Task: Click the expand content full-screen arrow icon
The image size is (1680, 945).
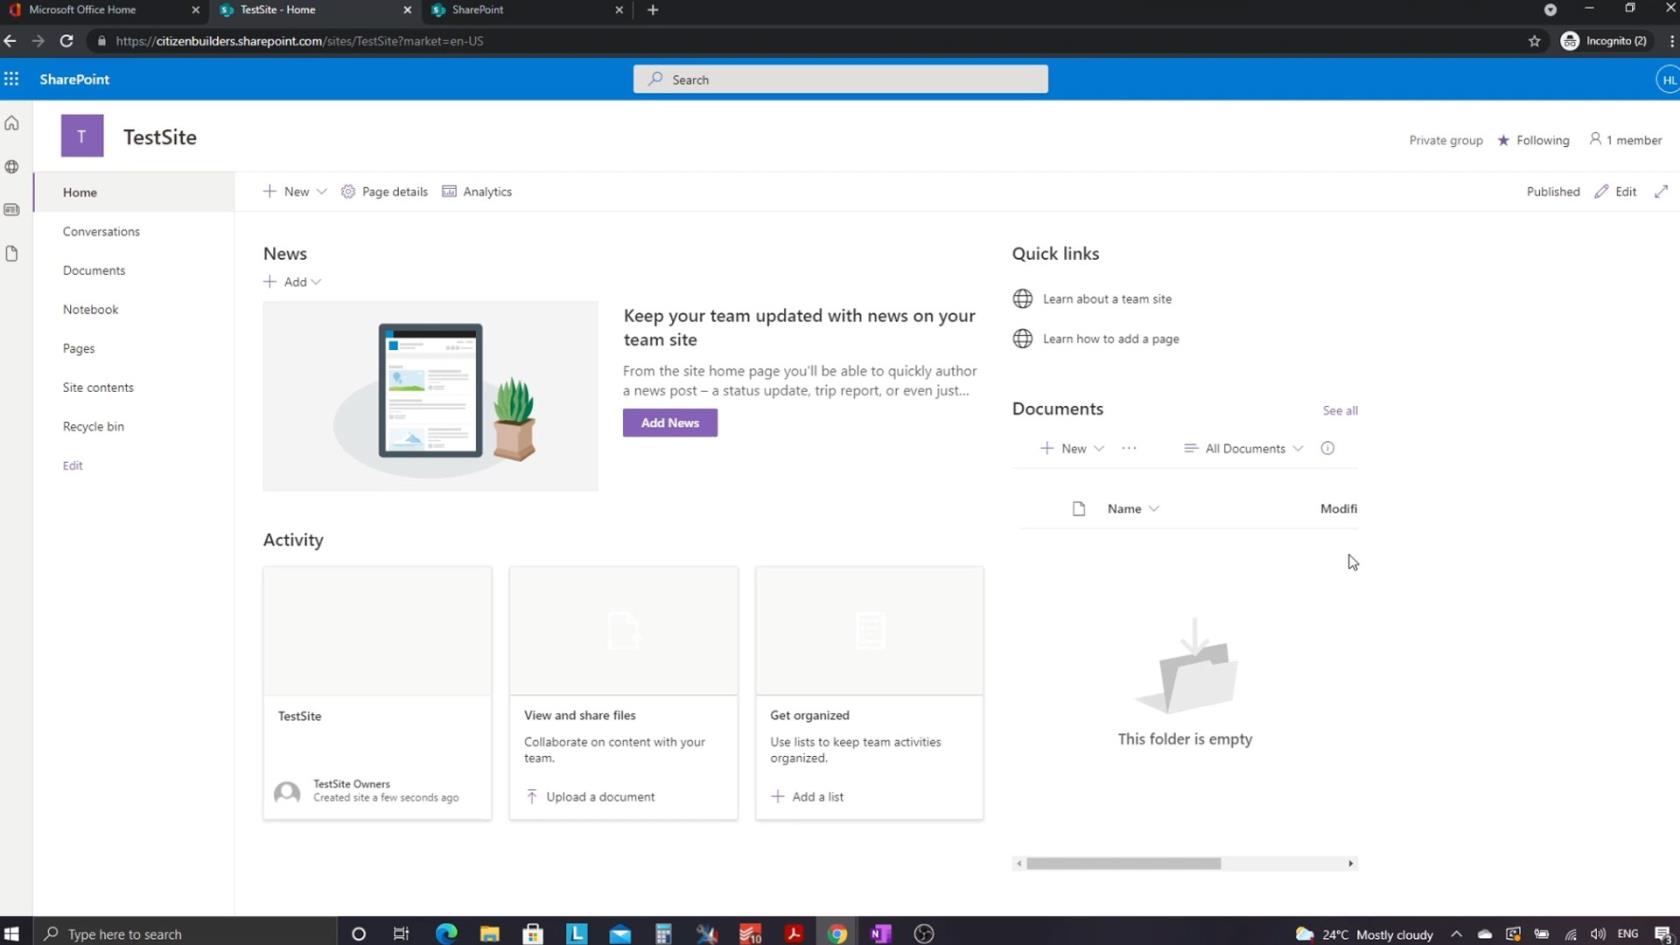Action: click(1661, 192)
